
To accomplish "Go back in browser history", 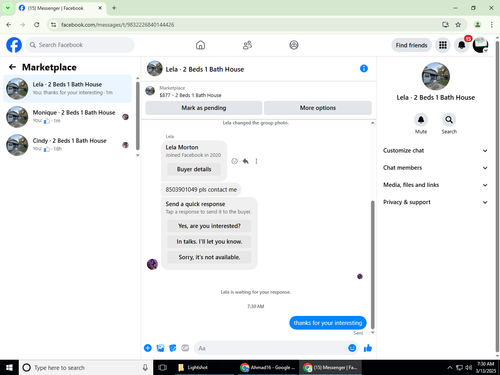I will click(9, 25).
